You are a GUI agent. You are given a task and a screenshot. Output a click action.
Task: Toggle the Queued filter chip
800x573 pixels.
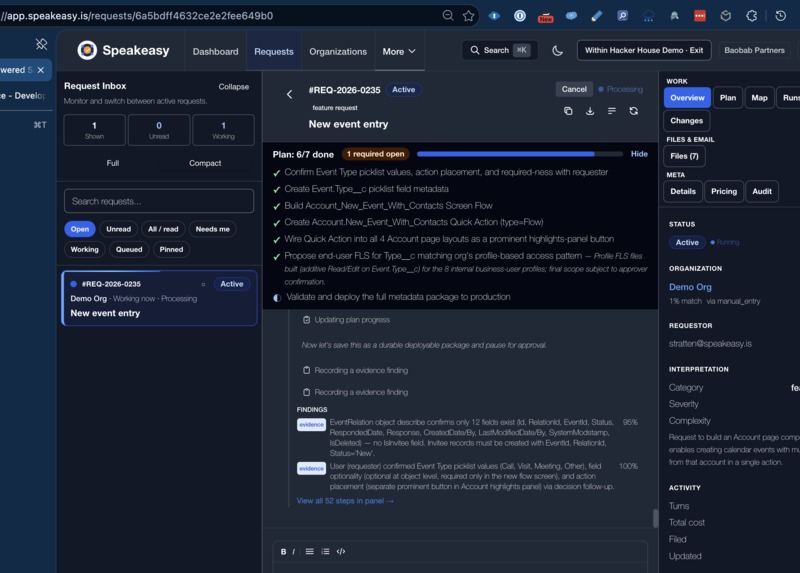tap(129, 250)
